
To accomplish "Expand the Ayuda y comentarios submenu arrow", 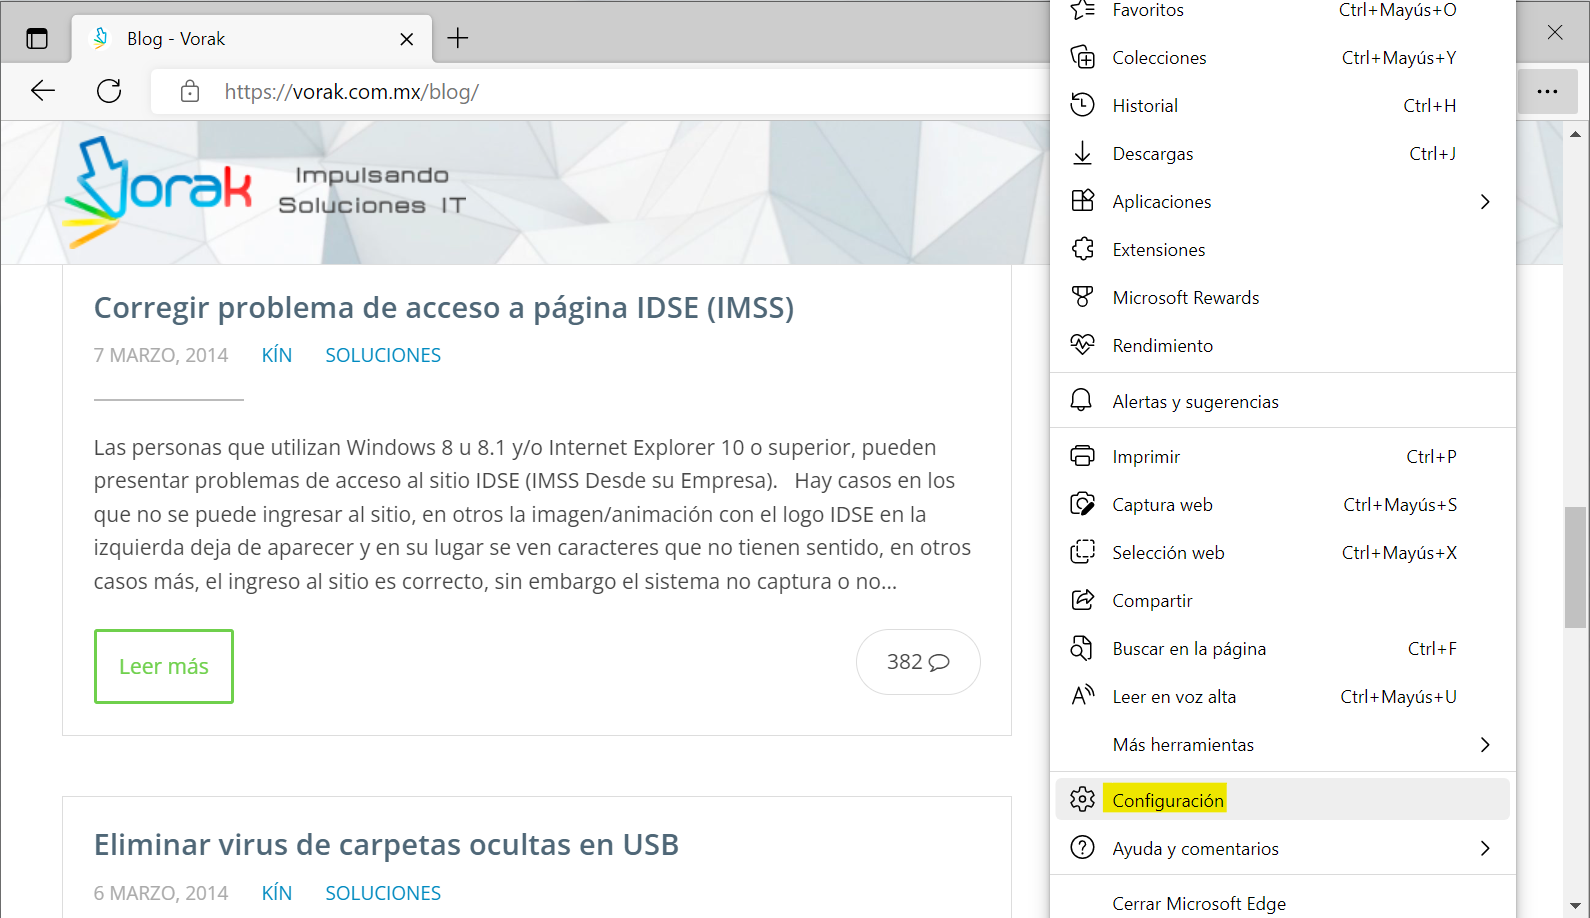I will 1485,848.
